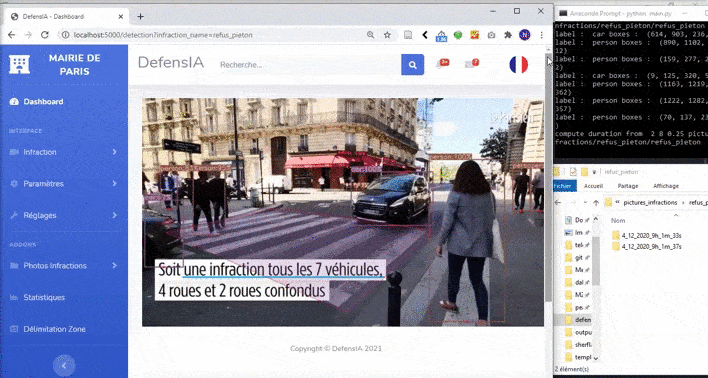Click the yellow and red extension icon
The height and width of the screenshot is (378, 708).
click(x=475, y=35)
